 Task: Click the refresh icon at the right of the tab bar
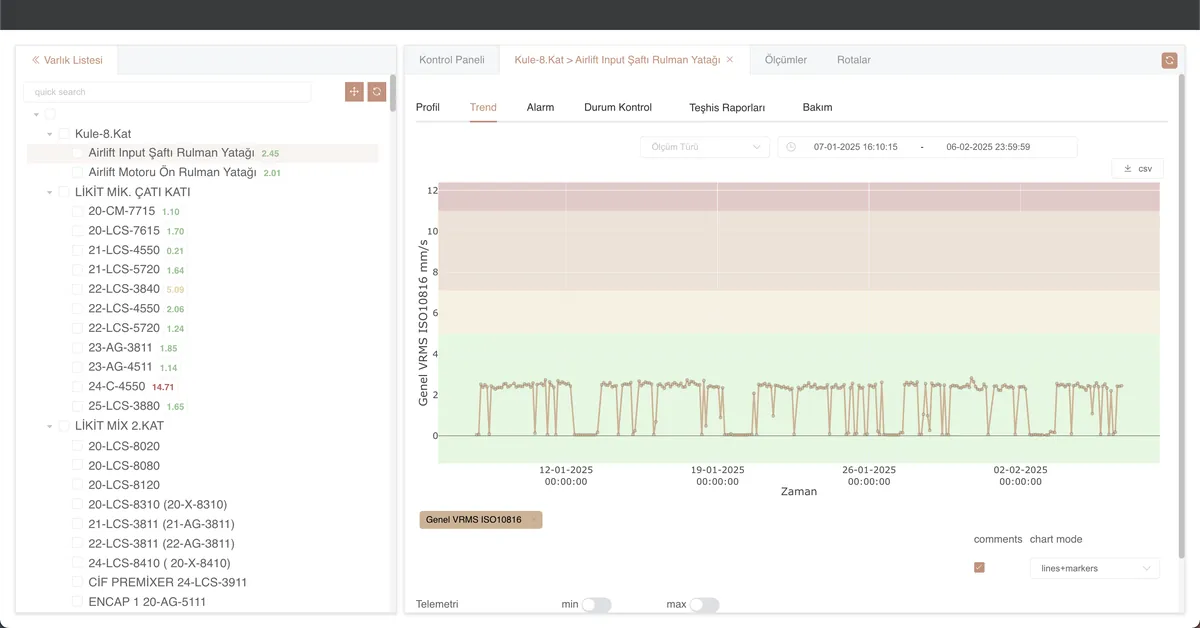point(1170,60)
